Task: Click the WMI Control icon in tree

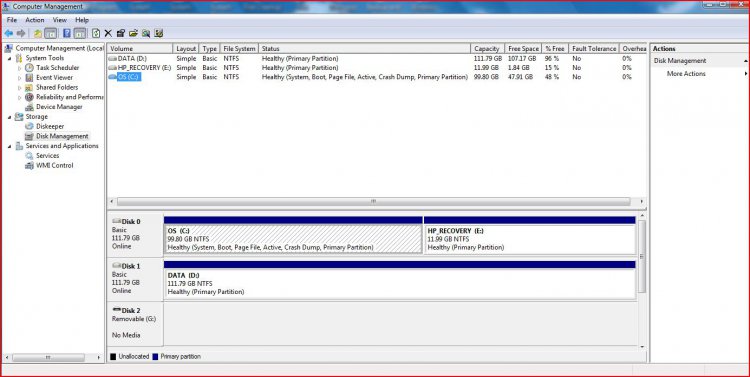Action: (29, 166)
